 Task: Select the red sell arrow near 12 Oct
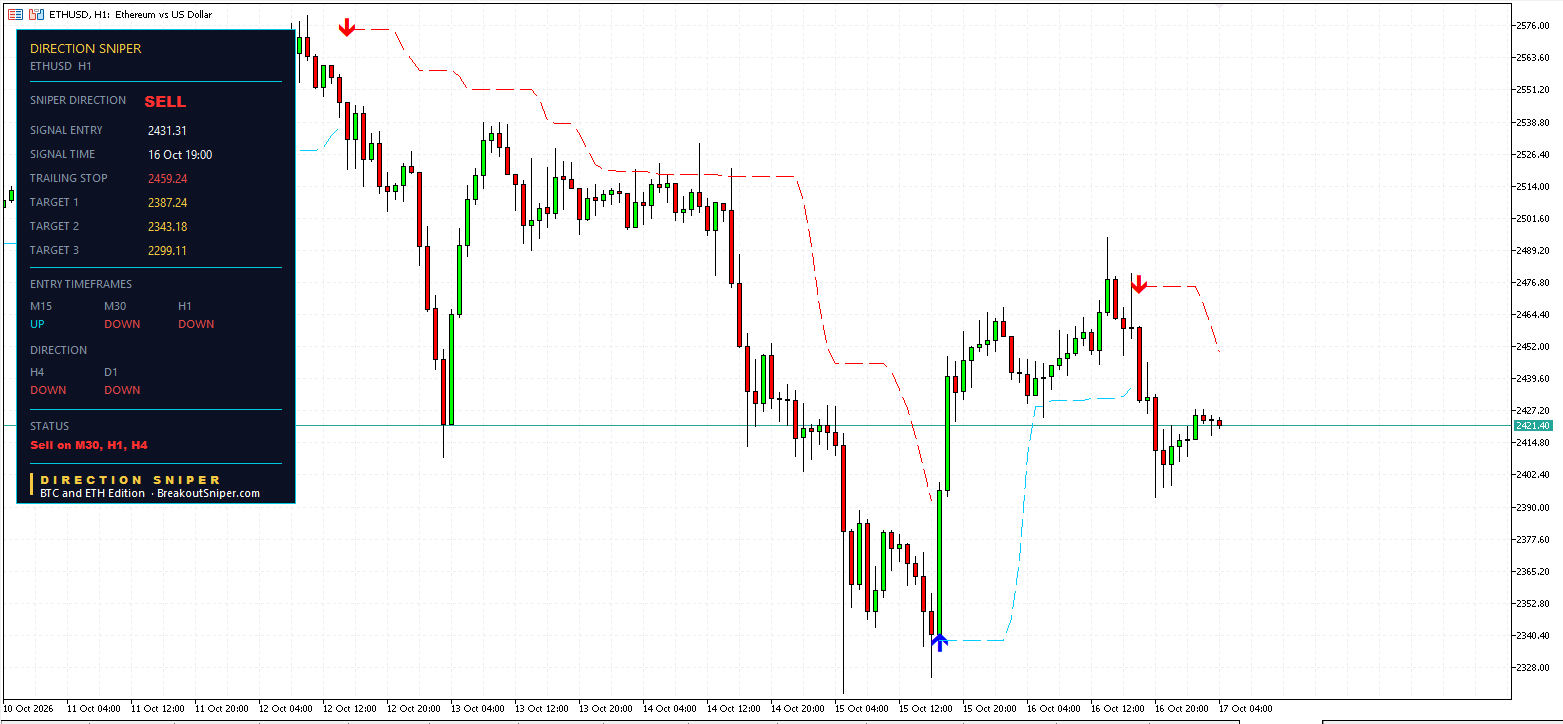tap(346, 28)
